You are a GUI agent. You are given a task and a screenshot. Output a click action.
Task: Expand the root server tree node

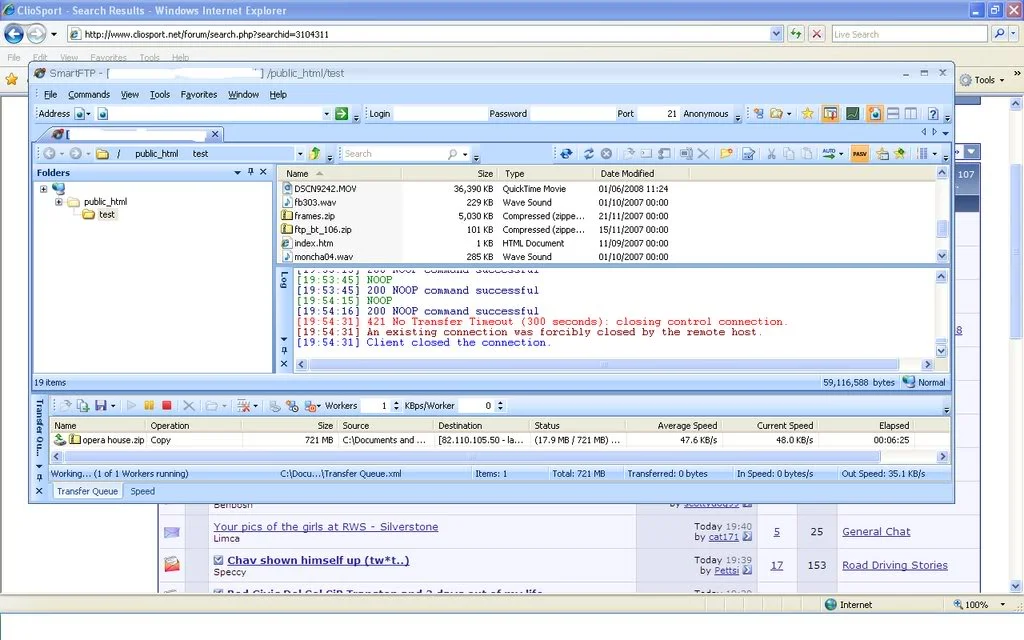point(43,189)
